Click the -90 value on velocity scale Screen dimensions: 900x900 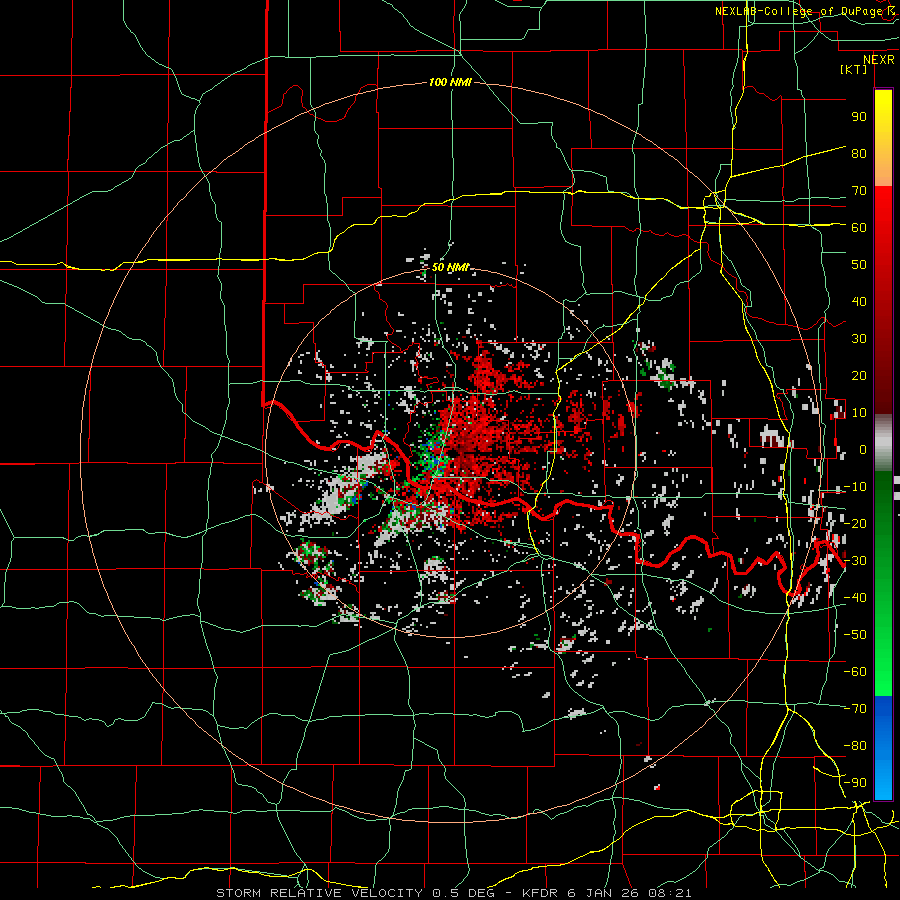pyautogui.click(x=855, y=783)
